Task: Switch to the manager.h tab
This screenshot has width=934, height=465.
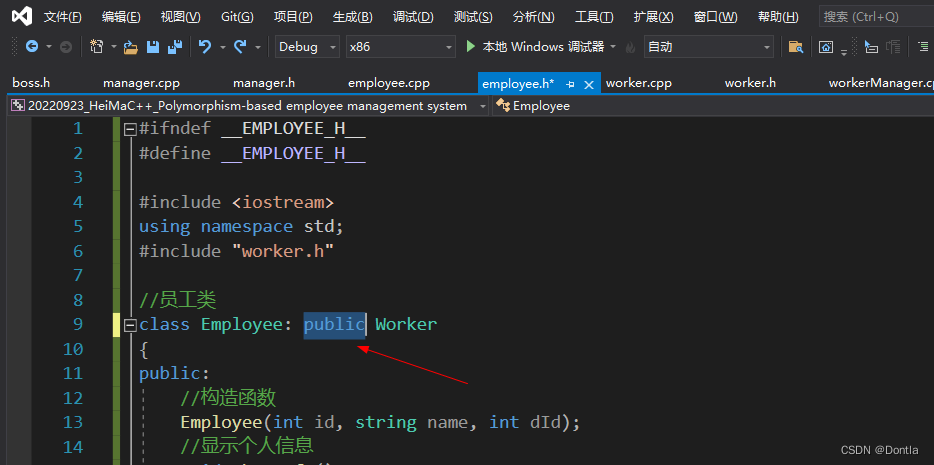Action: pyautogui.click(x=264, y=83)
